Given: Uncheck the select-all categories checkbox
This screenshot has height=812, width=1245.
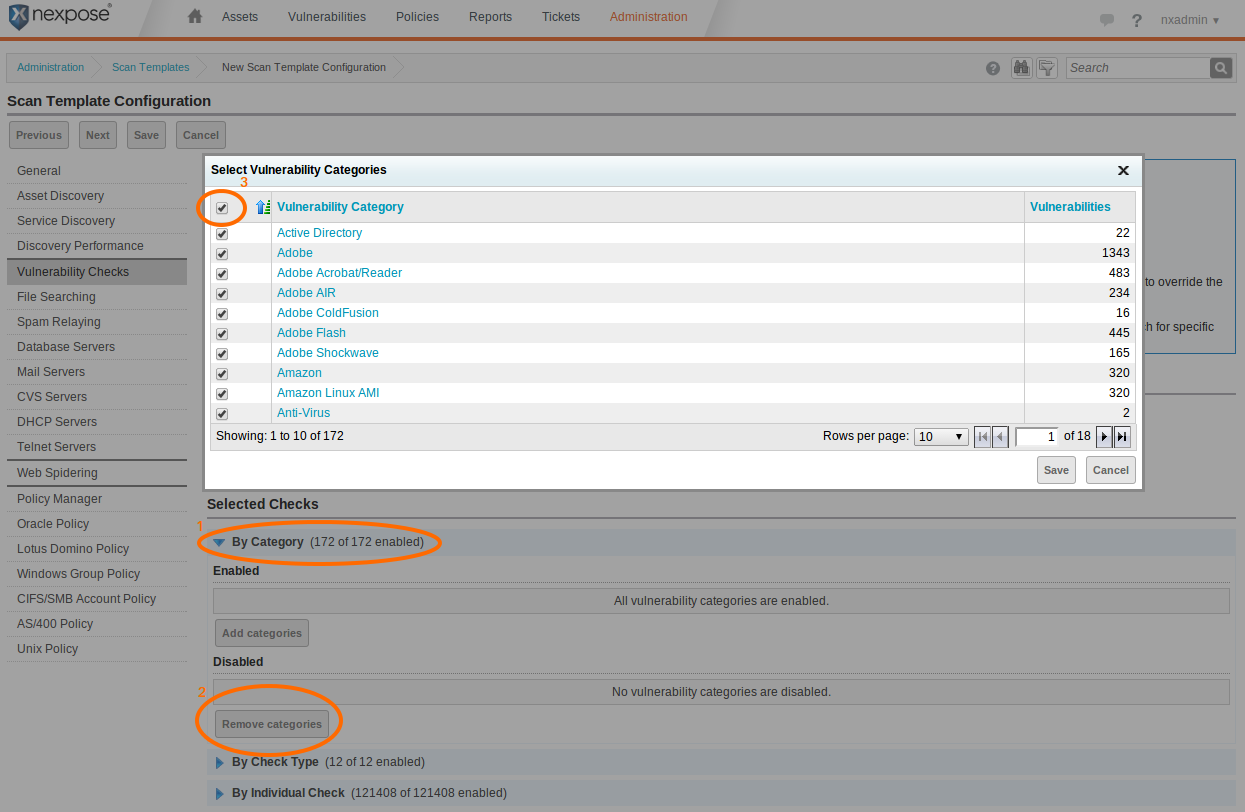Looking at the screenshot, I should pos(222,208).
